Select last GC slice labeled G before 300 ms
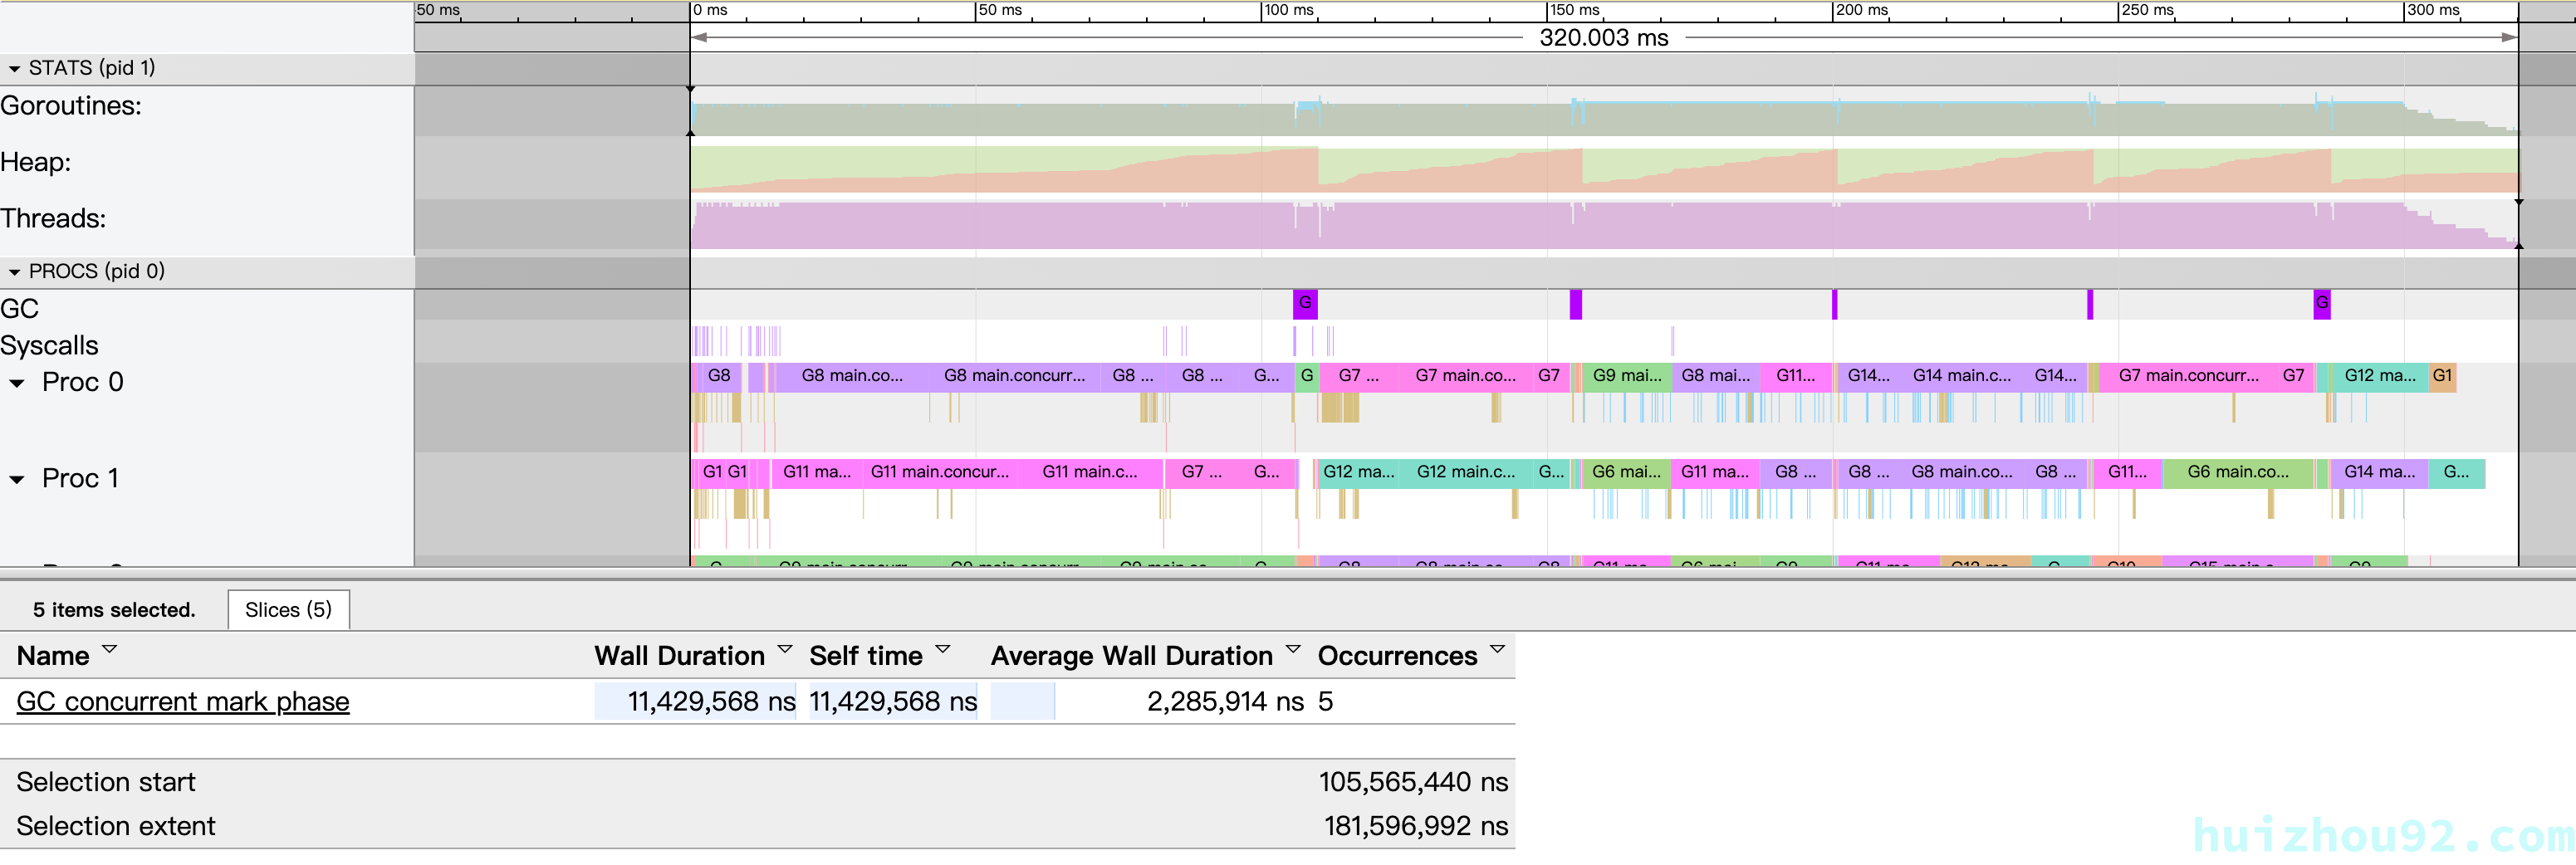This screenshot has width=2576, height=865. [2322, 304]
